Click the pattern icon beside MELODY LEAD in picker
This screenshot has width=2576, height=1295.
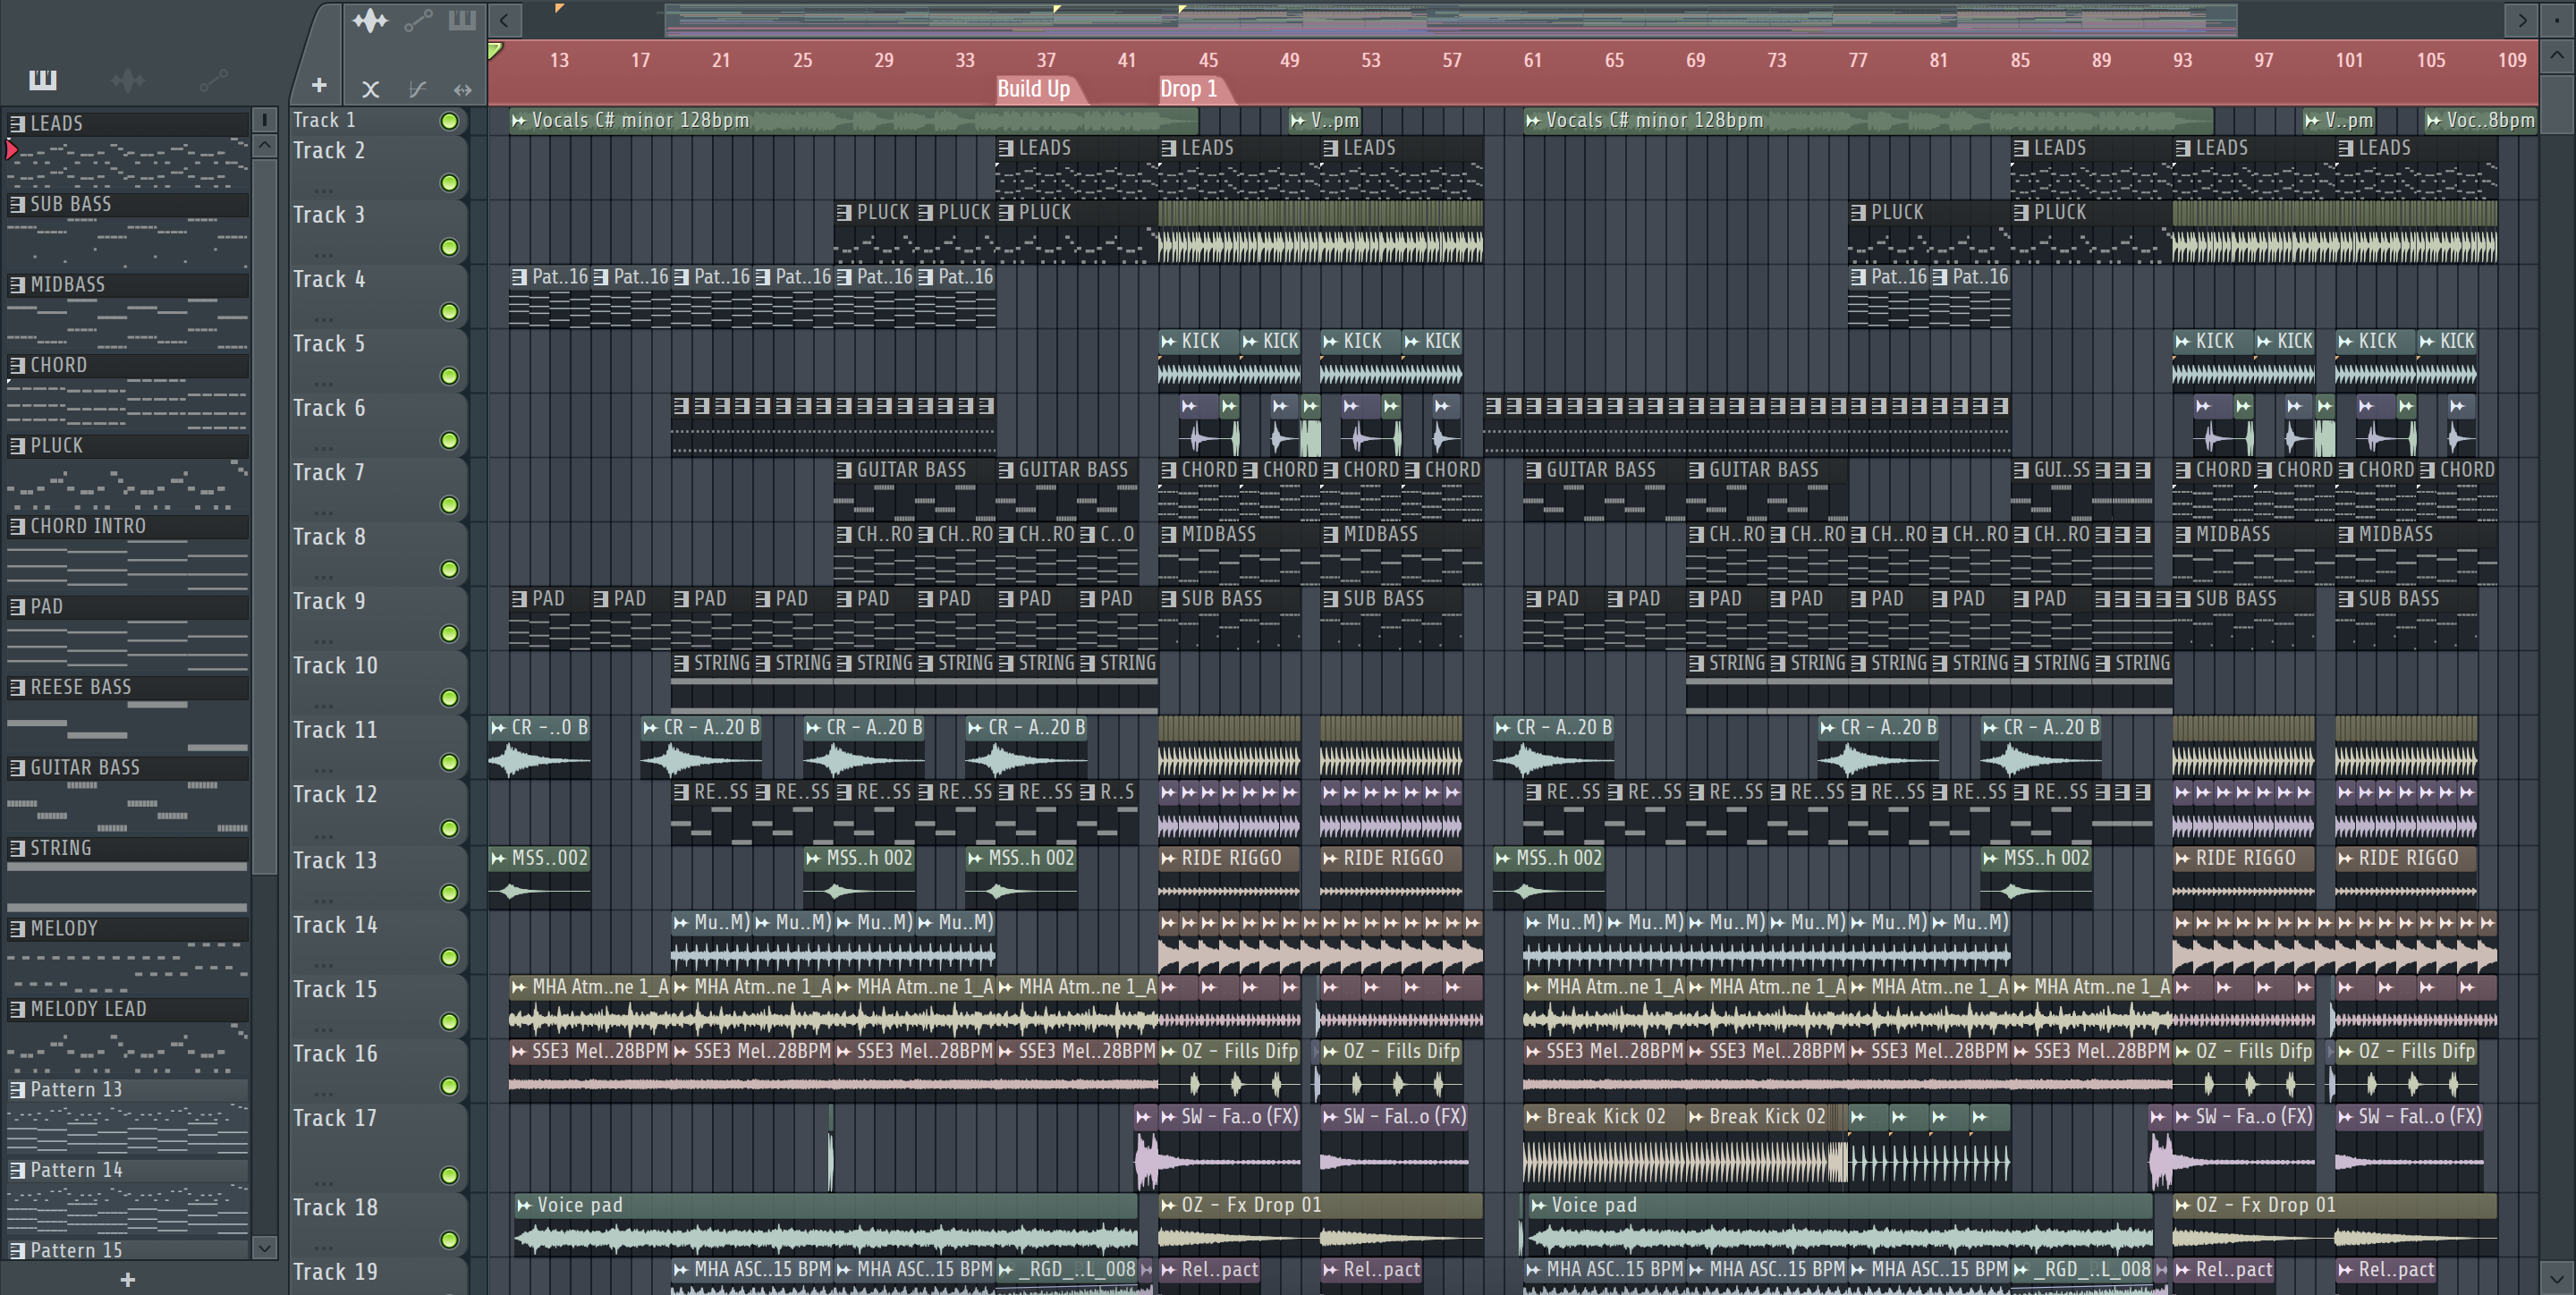17,1009
